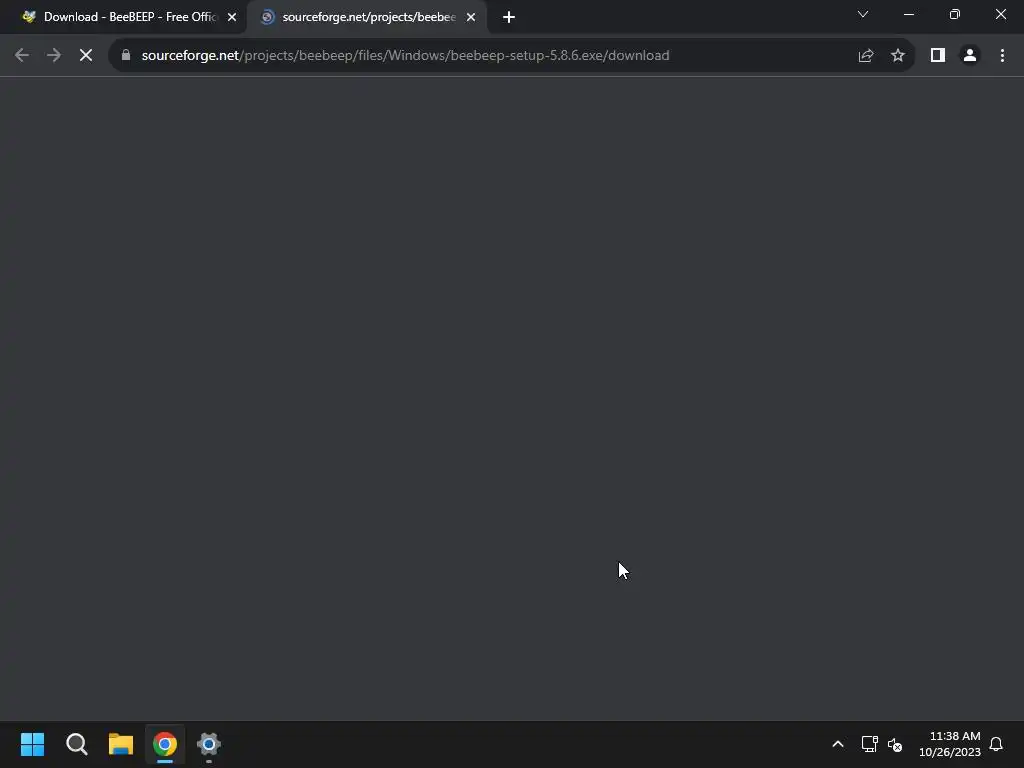Click the sourceforge.net address bar URL
This screenshot has height=768, width=1024.
coord(405,56)
